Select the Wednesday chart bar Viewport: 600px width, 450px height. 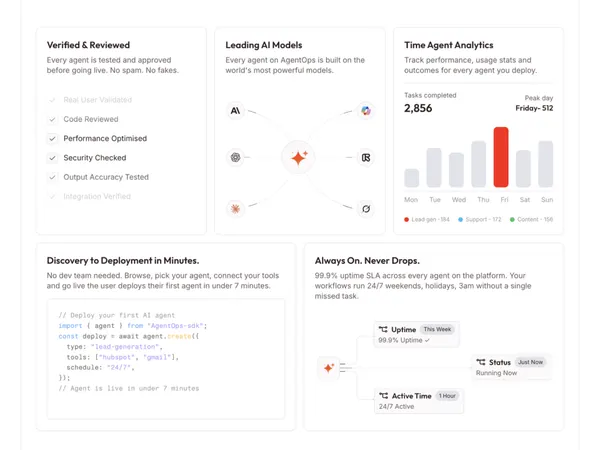coord(456,170)
